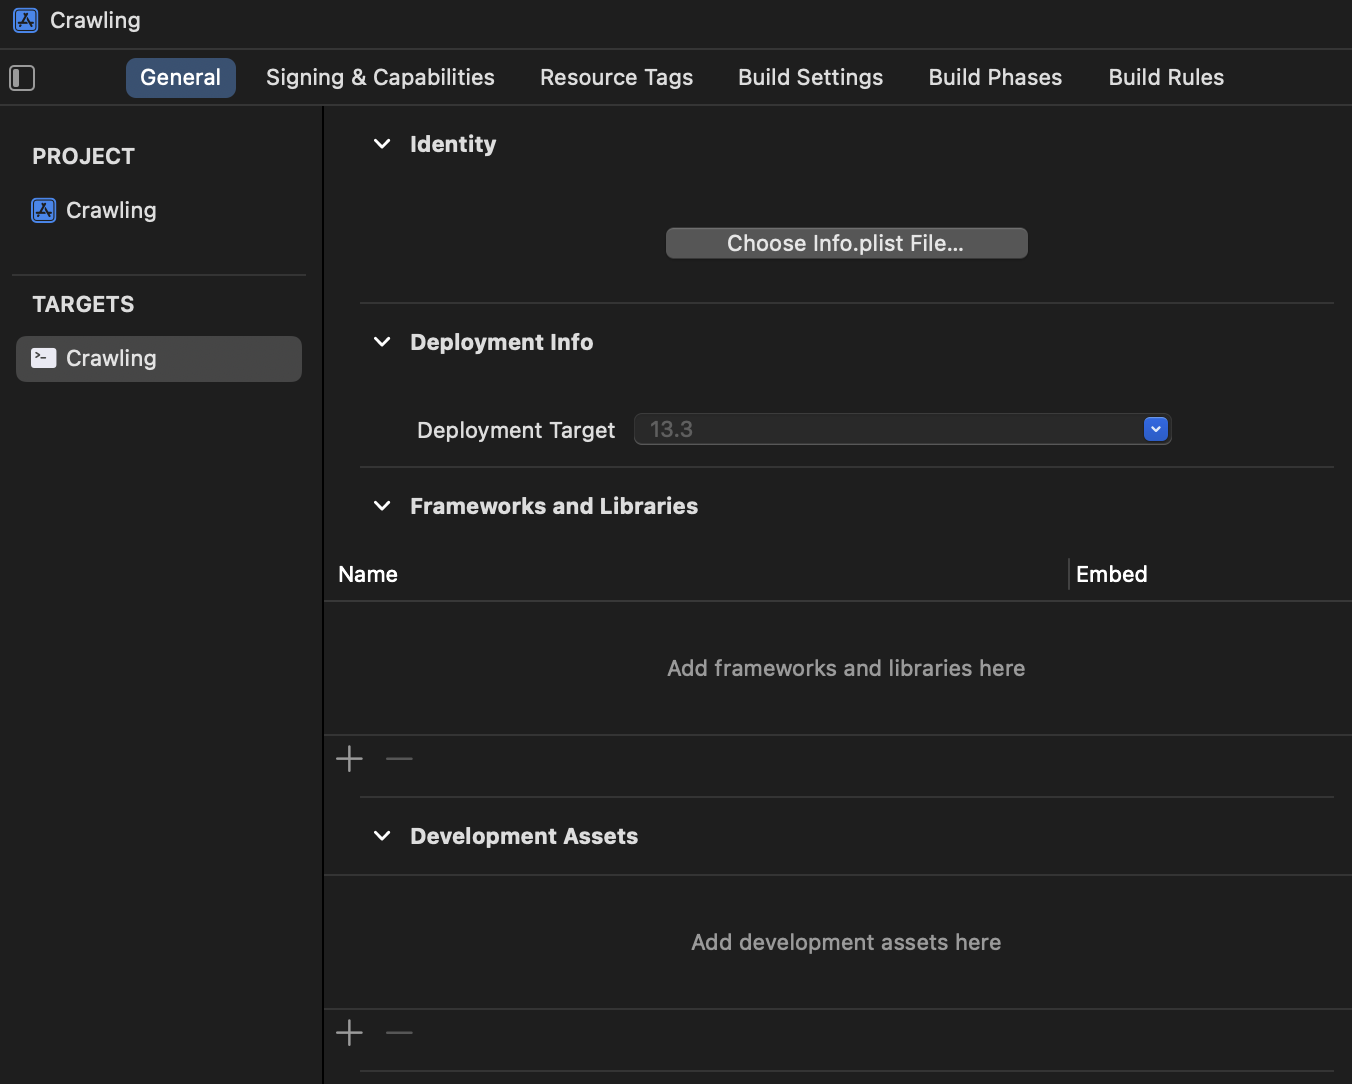Click minus icon under Frameworks and Libraries
Image resolution: width=1352 pixels, height=1084 pixels.
(399, 759)
